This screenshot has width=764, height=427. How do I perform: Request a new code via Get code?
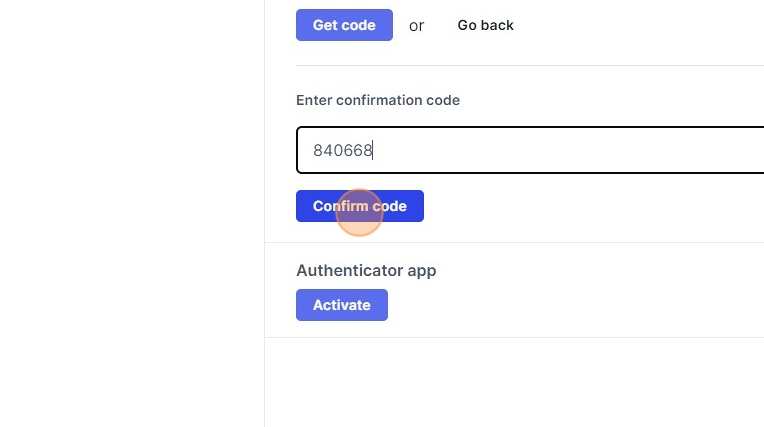point(344,25)
